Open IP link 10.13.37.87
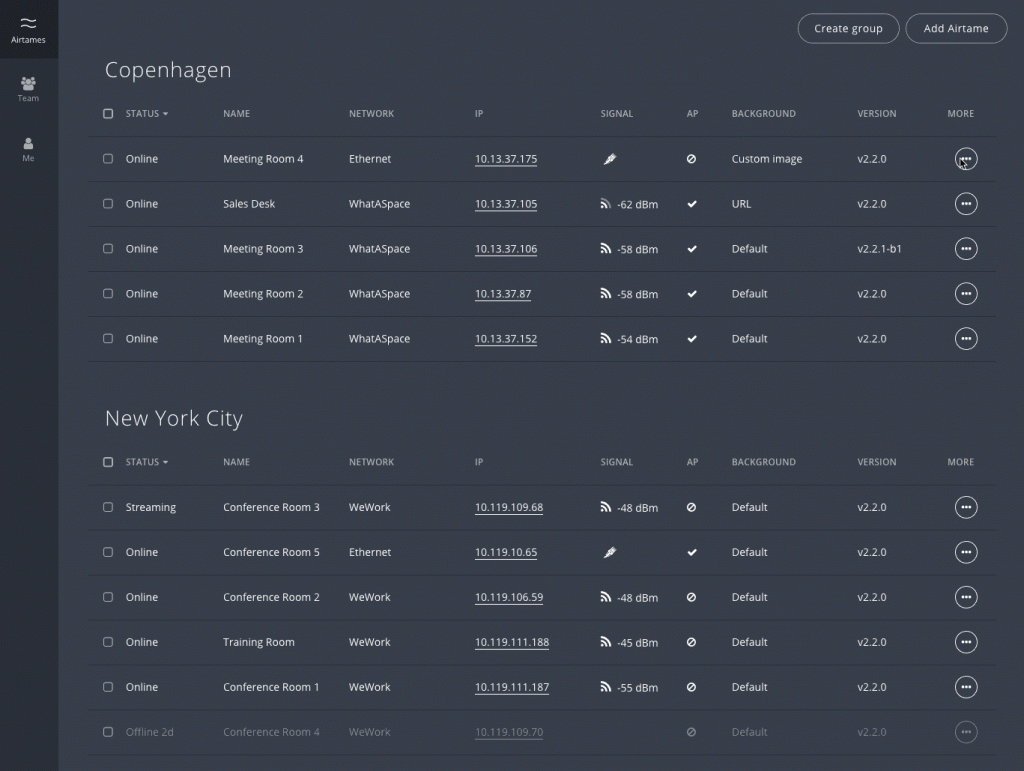Image resolution: width=1024 pixels, height=771 pixels. (503, 294)
